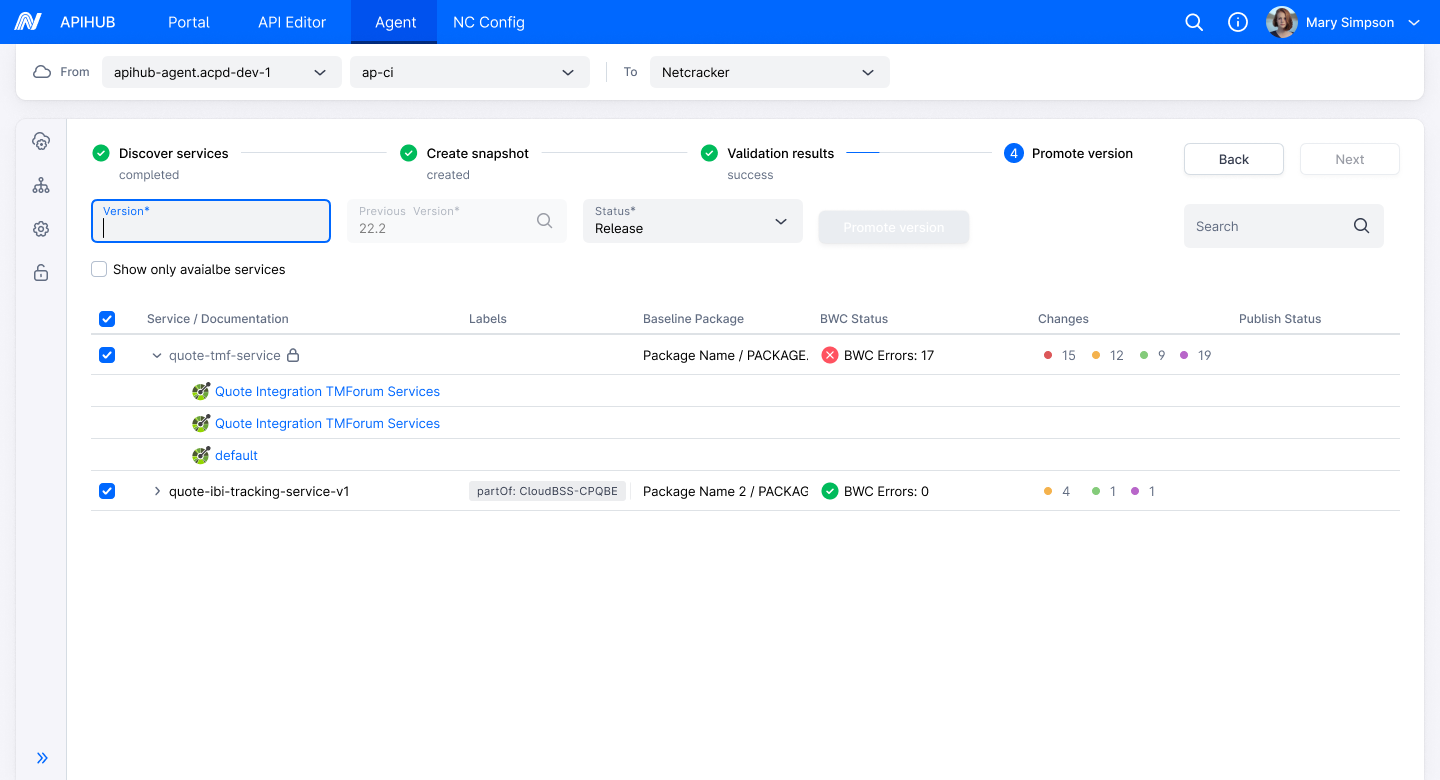This screenshot has width=1440, height=780.
Task: Click the purple changes dot 19
Action: click(x=1184, y=355)
